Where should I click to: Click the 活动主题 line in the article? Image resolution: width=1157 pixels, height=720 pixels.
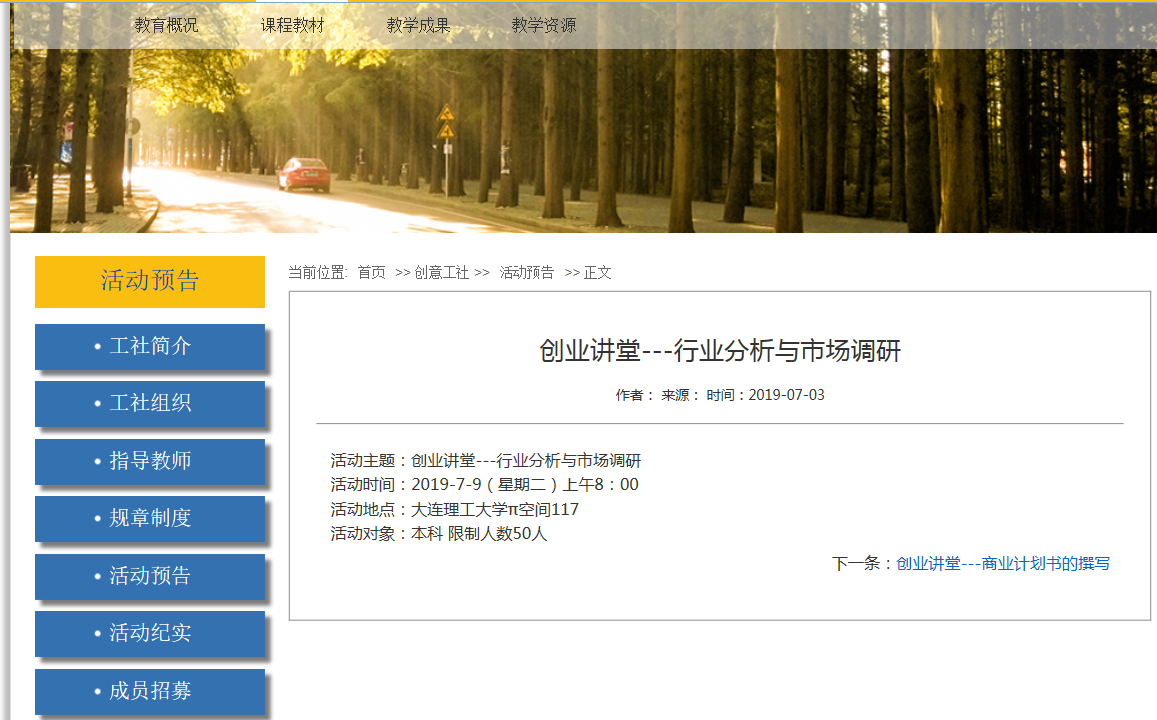coord(486,461)
